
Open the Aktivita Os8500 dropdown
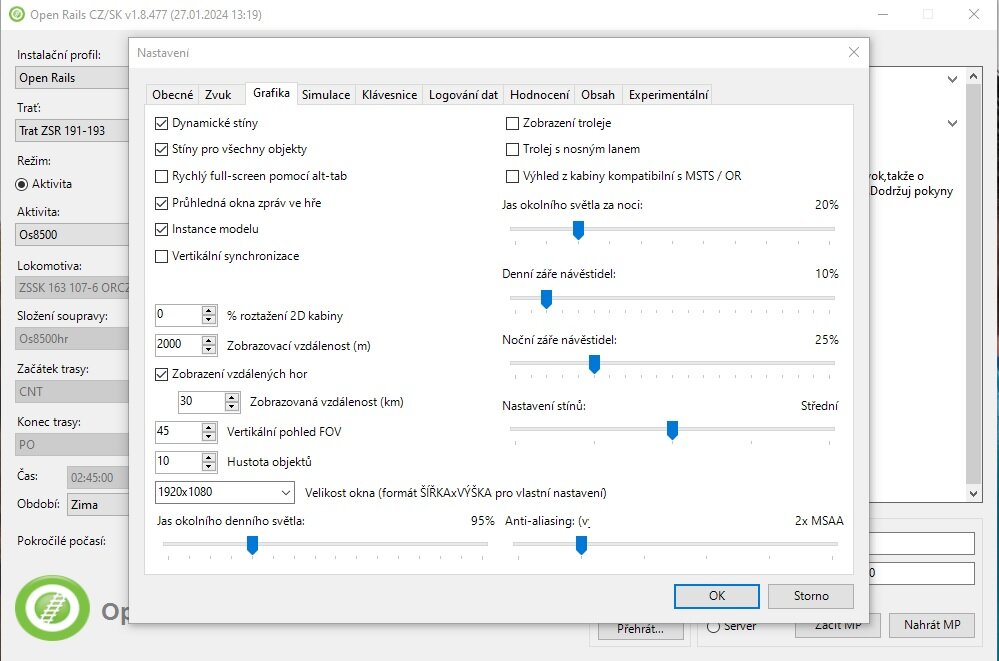tap(72, 235)
